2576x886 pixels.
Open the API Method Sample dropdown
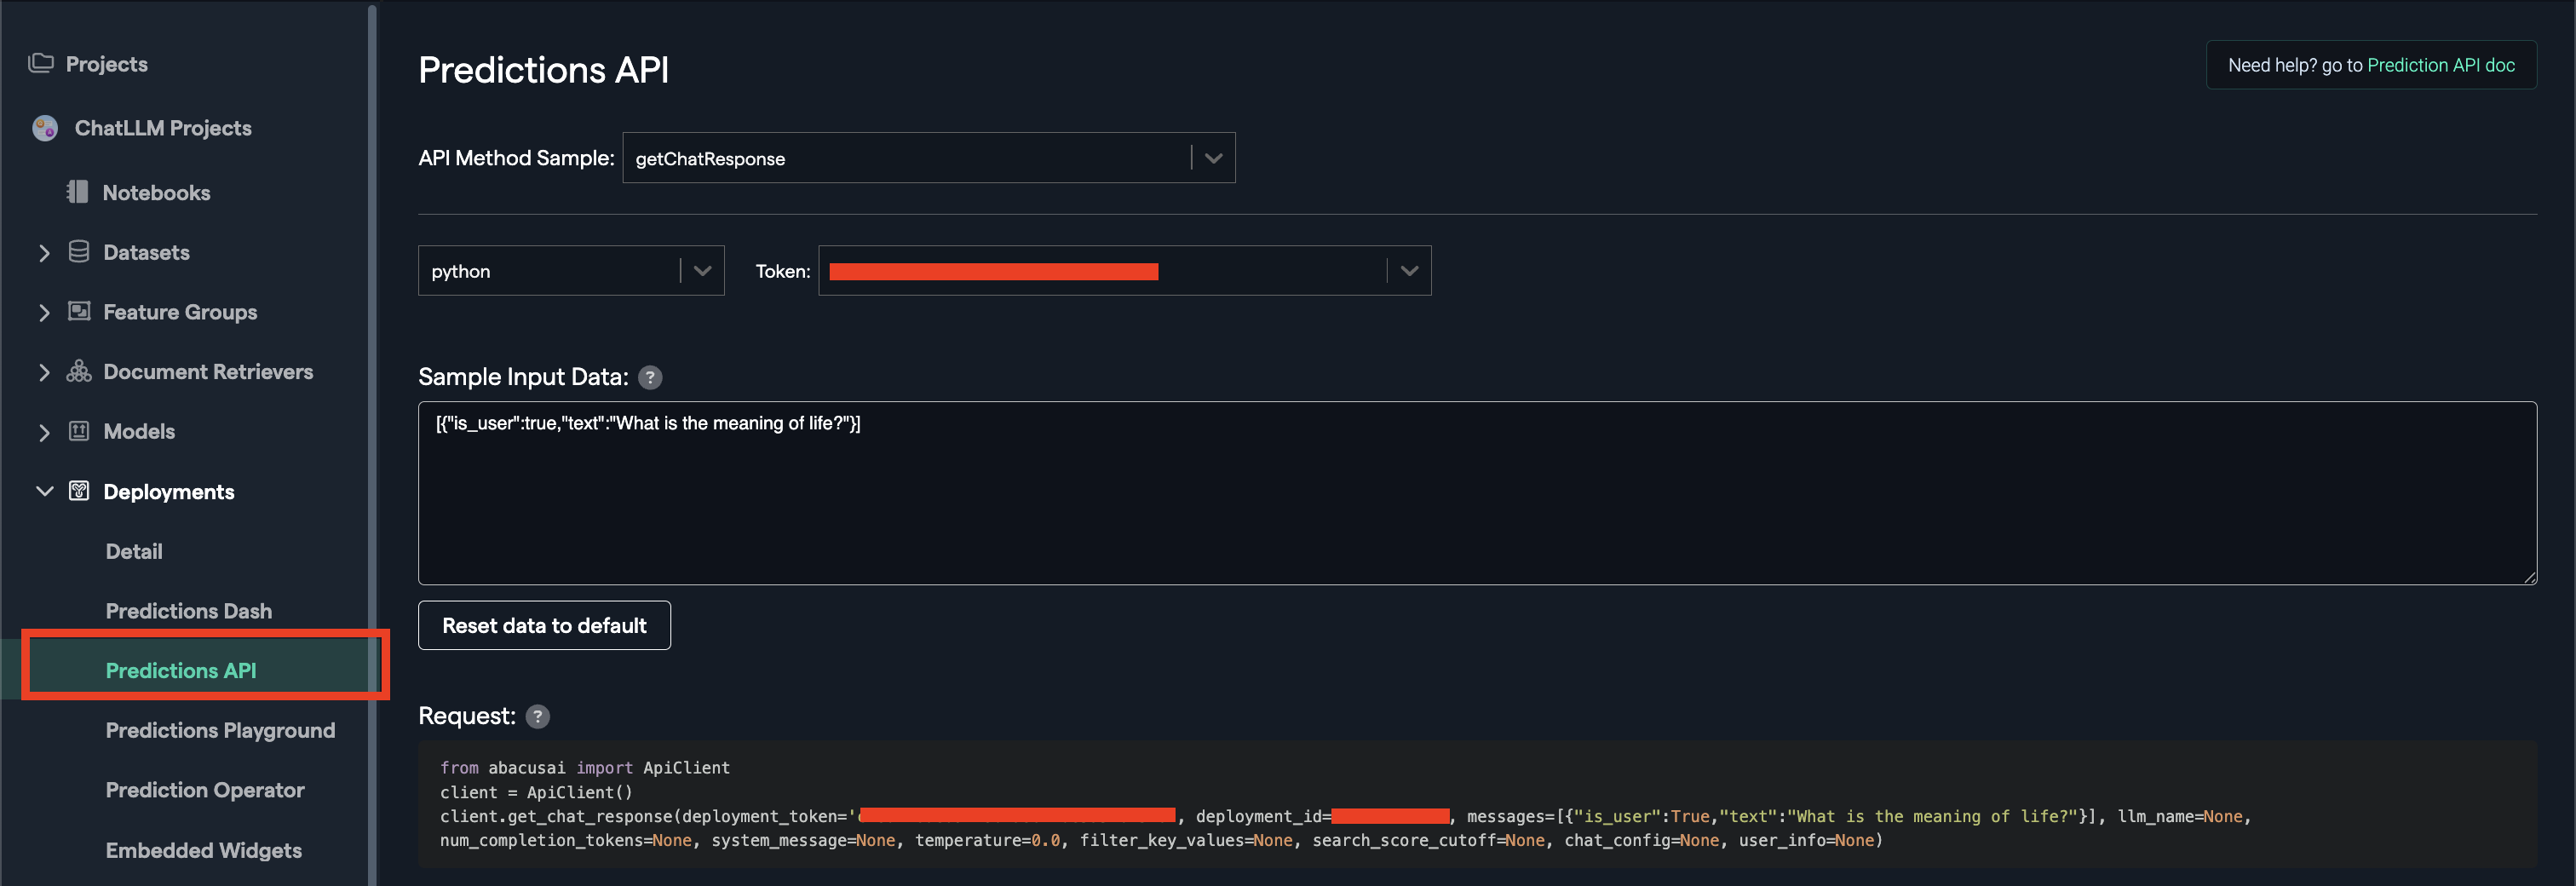[x=1213, y=158]
